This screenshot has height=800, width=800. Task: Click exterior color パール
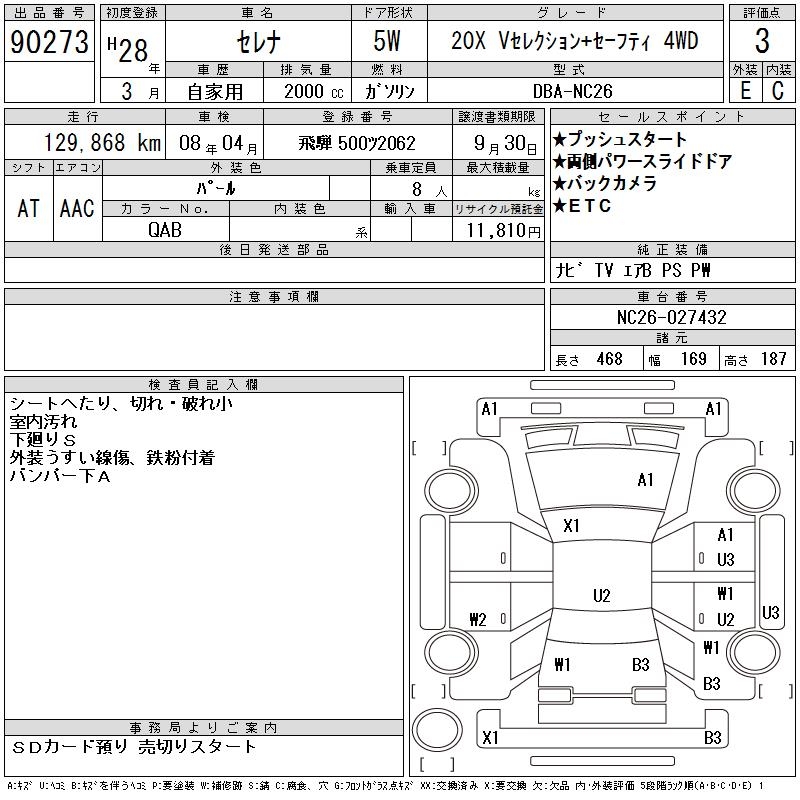(x=216, y=189)
